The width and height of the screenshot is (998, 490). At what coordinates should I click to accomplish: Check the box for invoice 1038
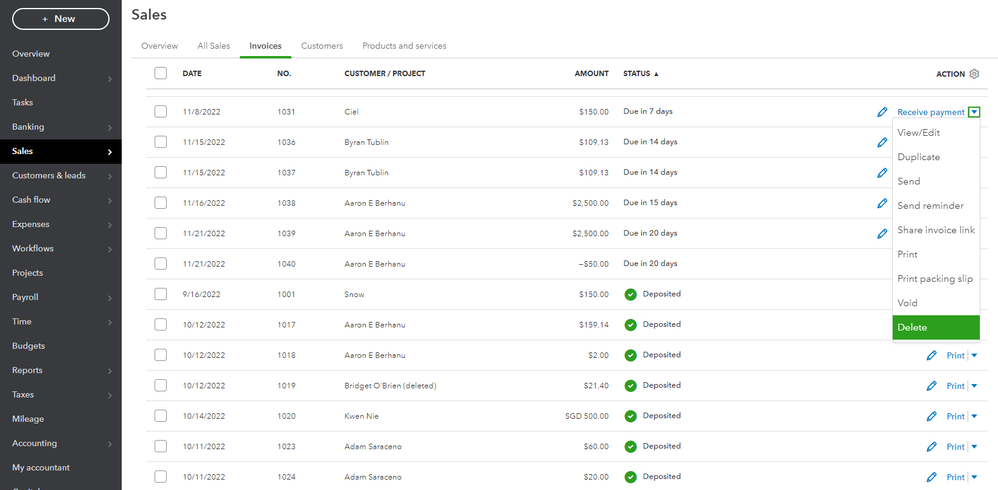[161, 203]
